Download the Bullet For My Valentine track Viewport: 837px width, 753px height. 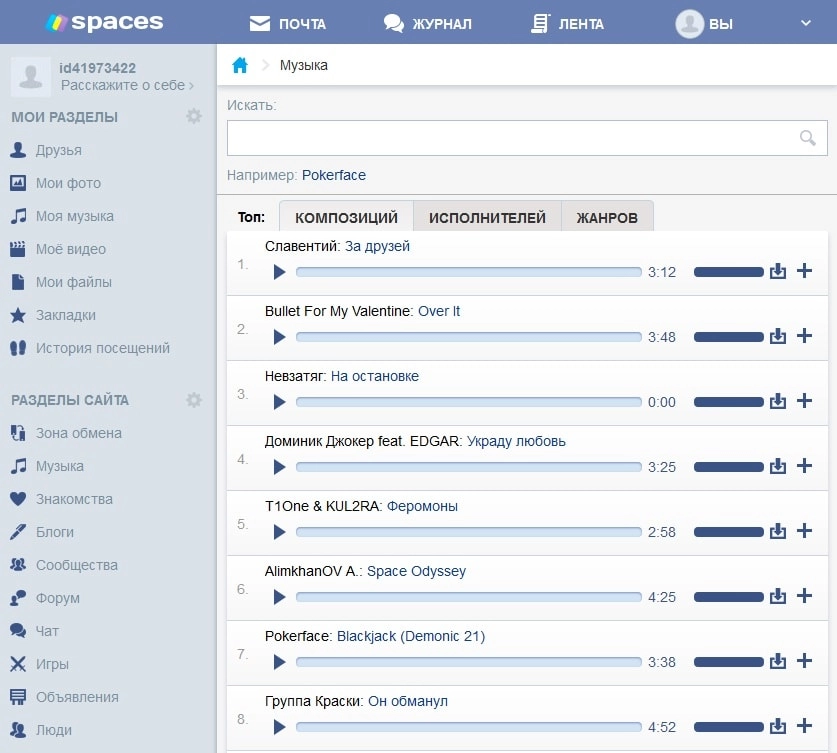pos(778,336)
